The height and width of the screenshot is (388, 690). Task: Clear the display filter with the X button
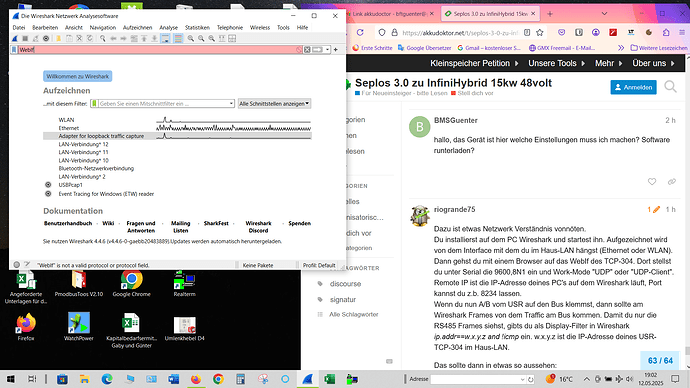307,50
